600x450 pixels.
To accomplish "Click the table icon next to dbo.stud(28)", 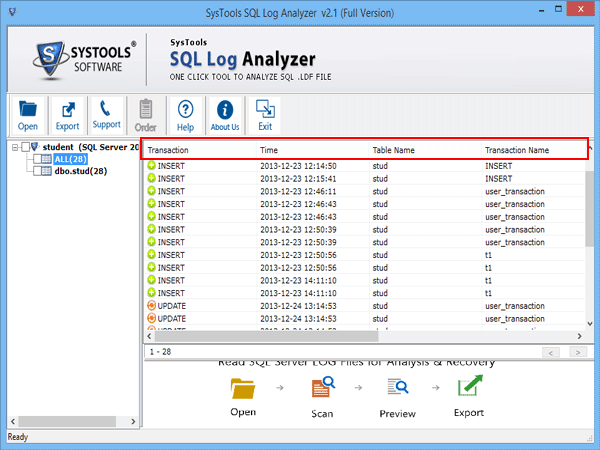I will [46, 171].
